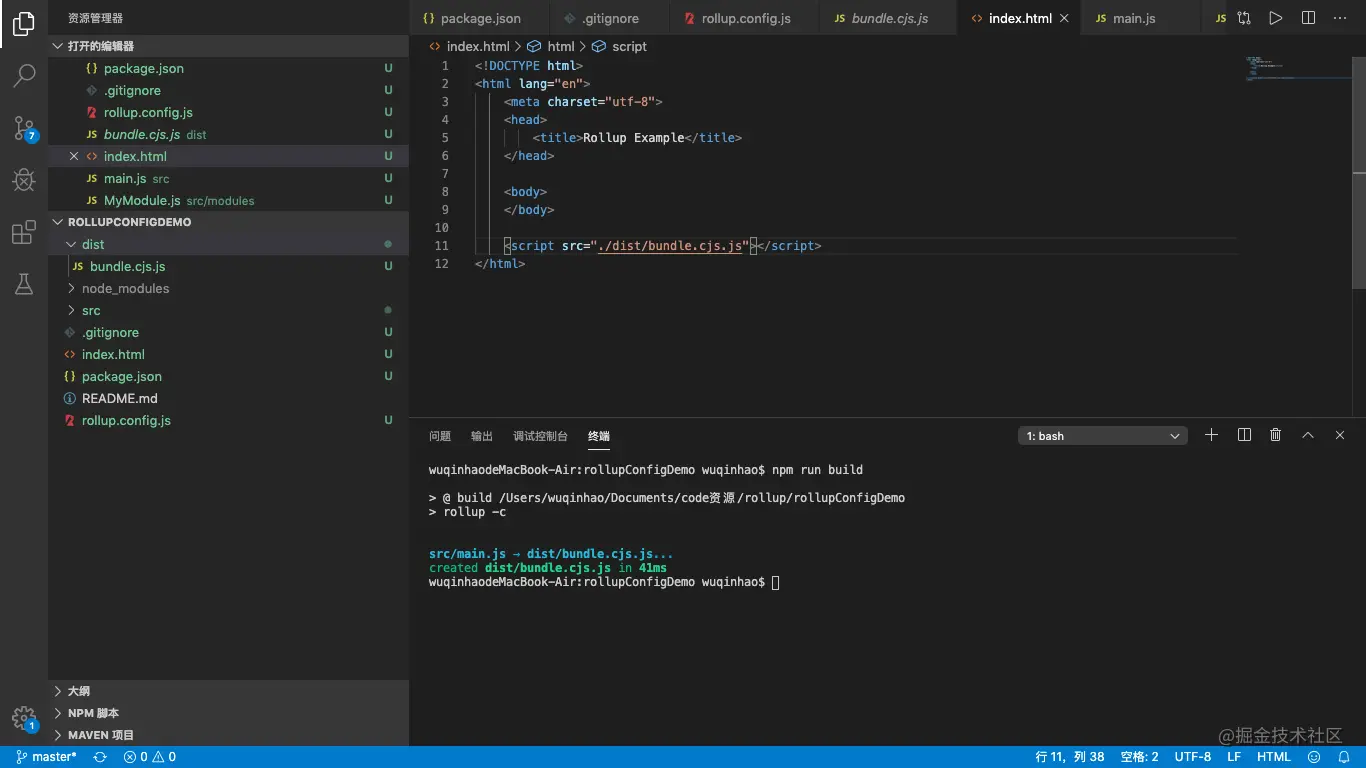The image size is (1366, 768).
Task: Open the Run and Debug view
Action: tap(24, 180)
